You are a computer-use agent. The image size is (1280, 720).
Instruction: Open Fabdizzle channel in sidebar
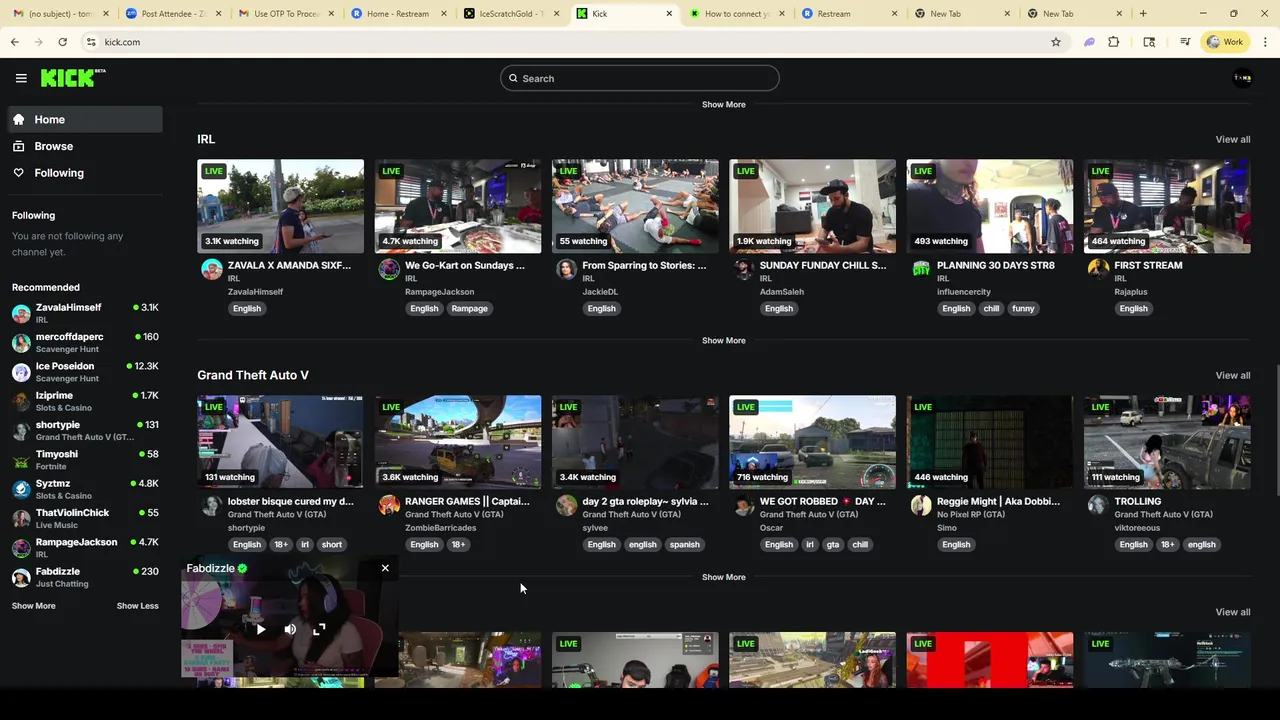pos(85,577)
